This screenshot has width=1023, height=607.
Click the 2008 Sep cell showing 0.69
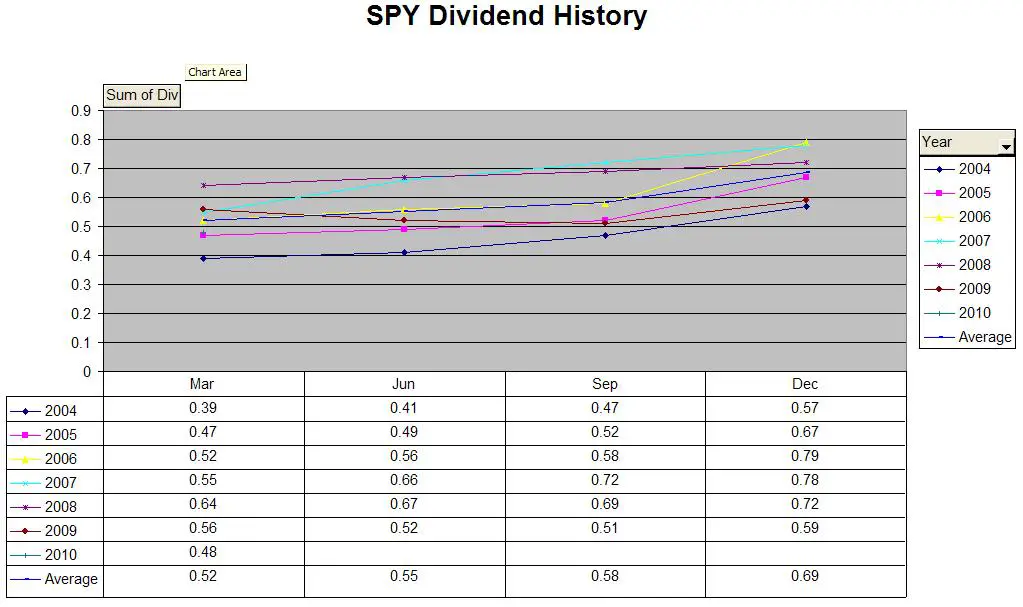click(x=605, y=504)
